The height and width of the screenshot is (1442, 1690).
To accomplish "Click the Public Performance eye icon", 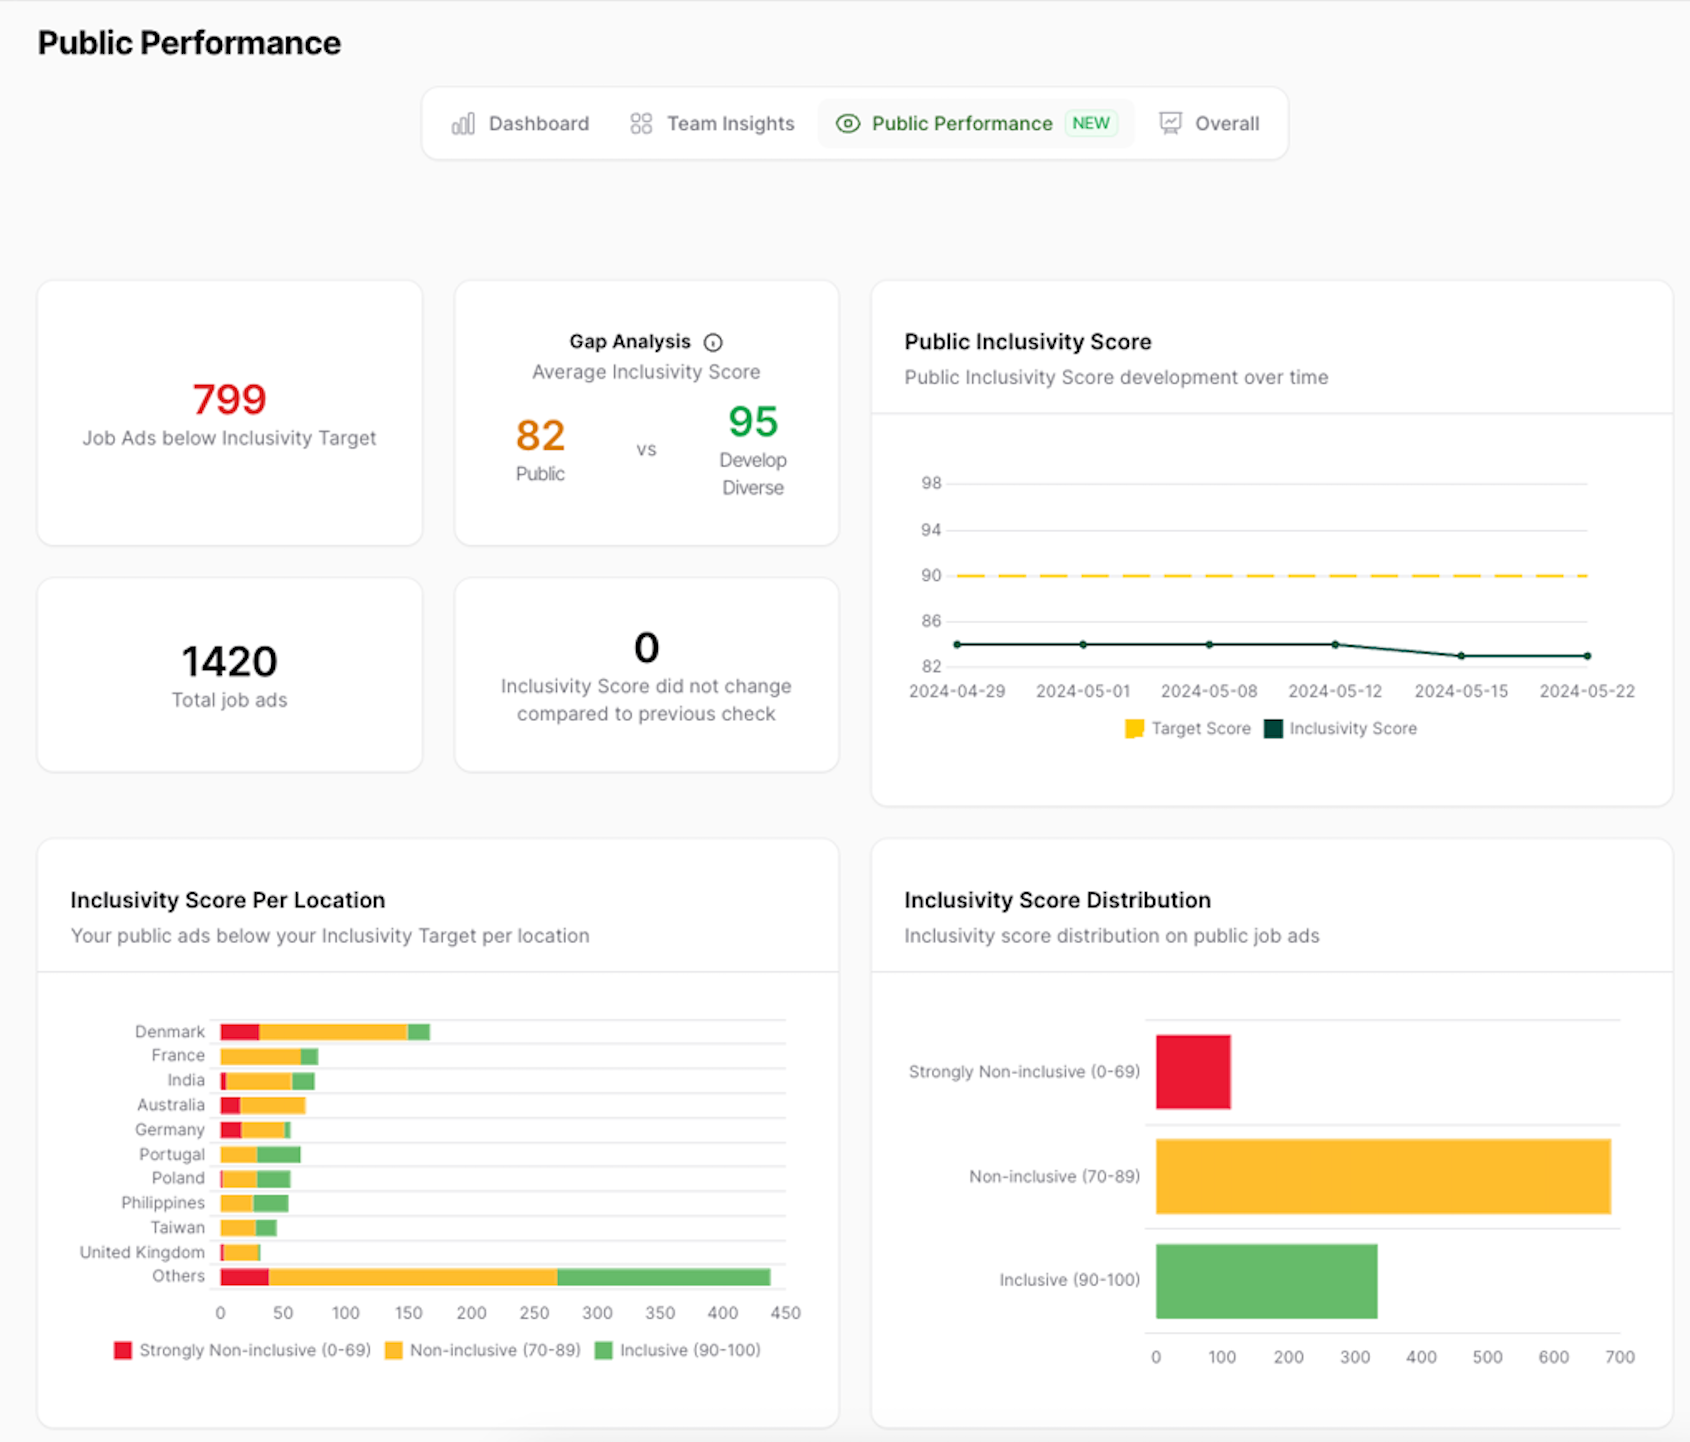I will pyautogui.click(x=848, y=124).
